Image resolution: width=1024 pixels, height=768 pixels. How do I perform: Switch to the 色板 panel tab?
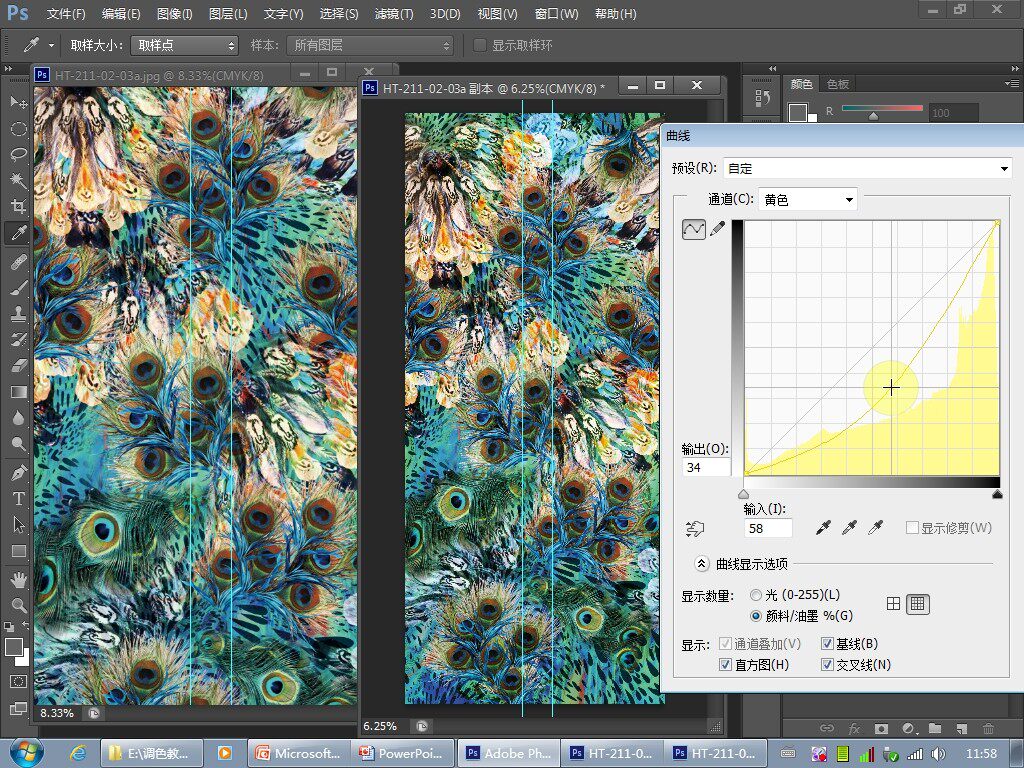point(837,85)
